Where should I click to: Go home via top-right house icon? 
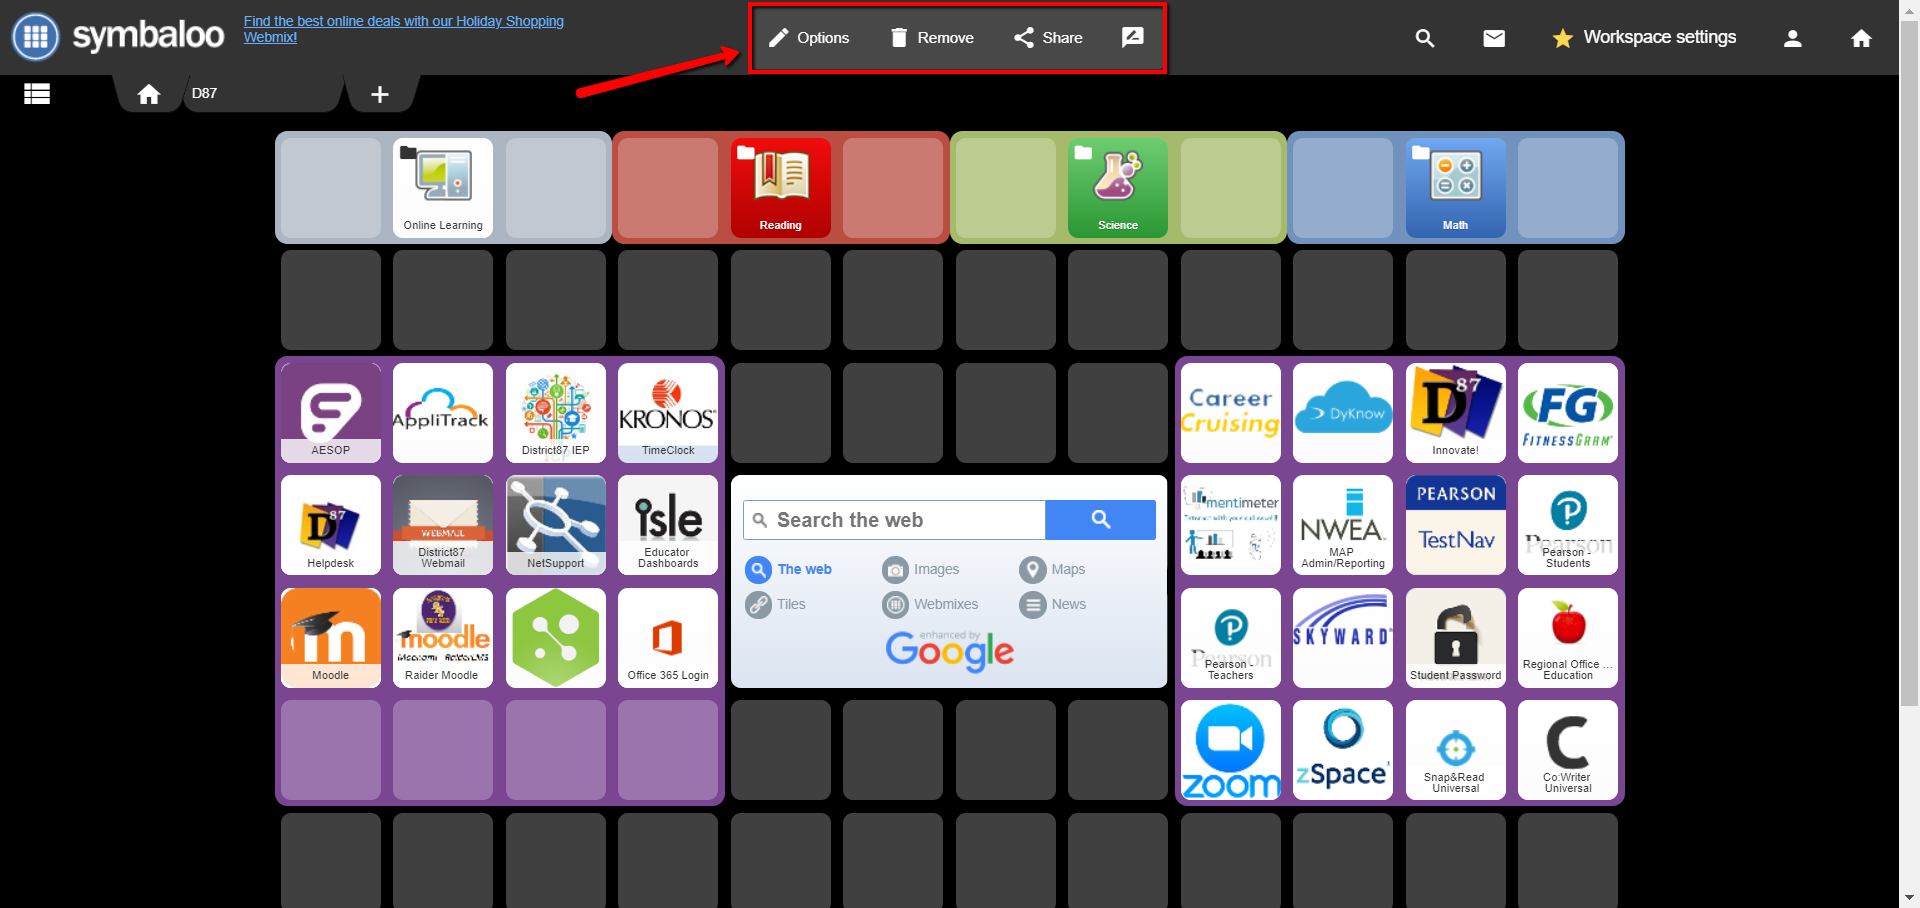[x=1861, y=38]
